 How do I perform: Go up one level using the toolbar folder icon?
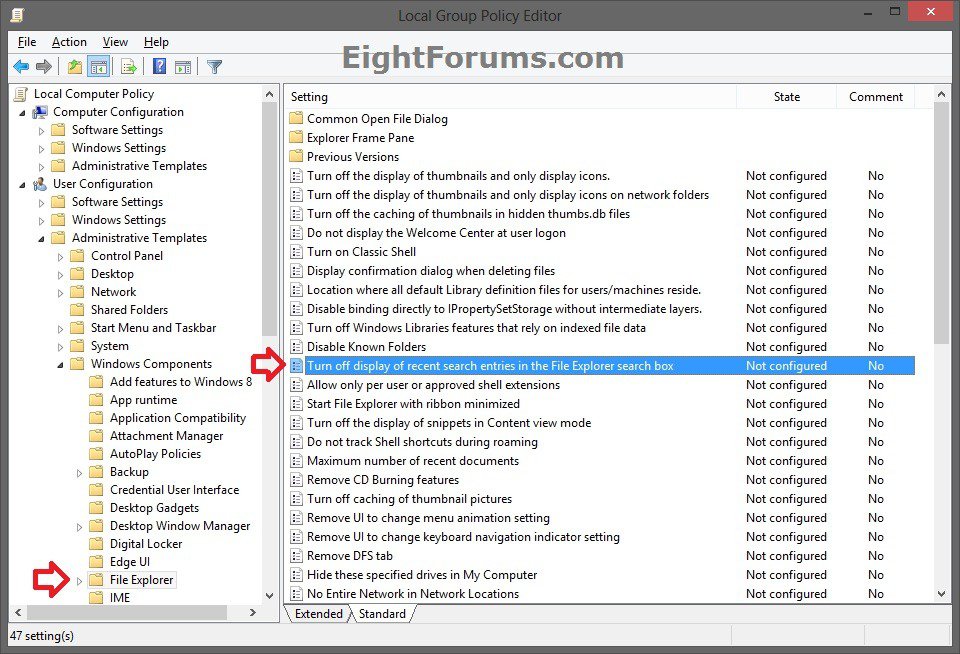pos(75,66)
